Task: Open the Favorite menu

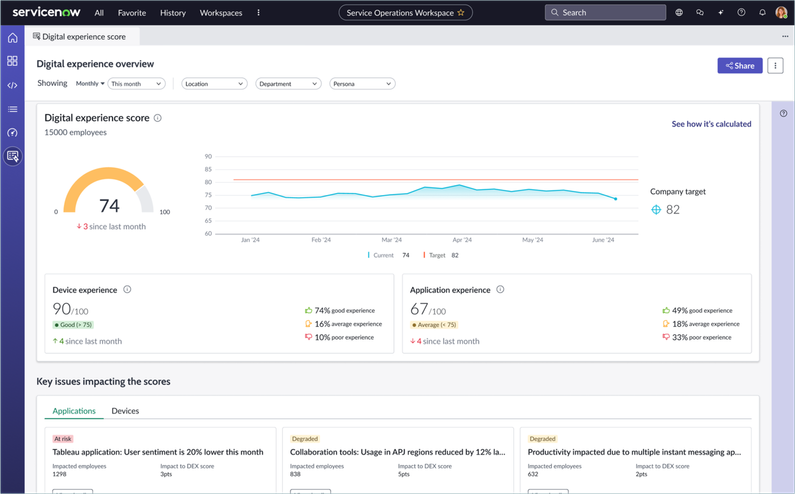Action: (x=132, y=13)
